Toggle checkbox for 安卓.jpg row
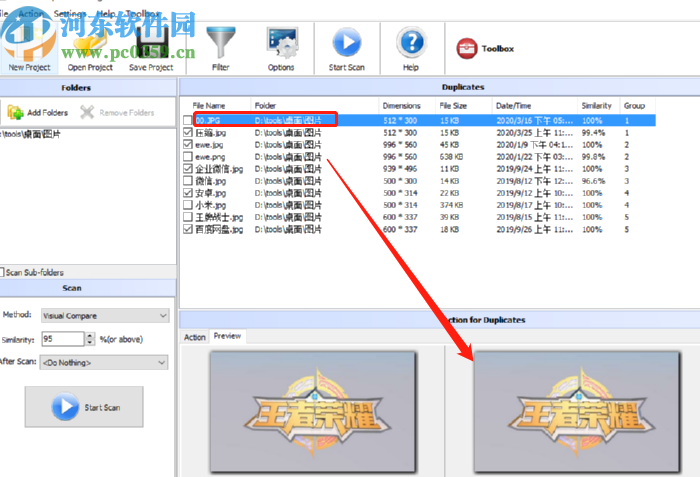Image resolution: width=700 pixels, height=477 pixels. tap(188, 192)
